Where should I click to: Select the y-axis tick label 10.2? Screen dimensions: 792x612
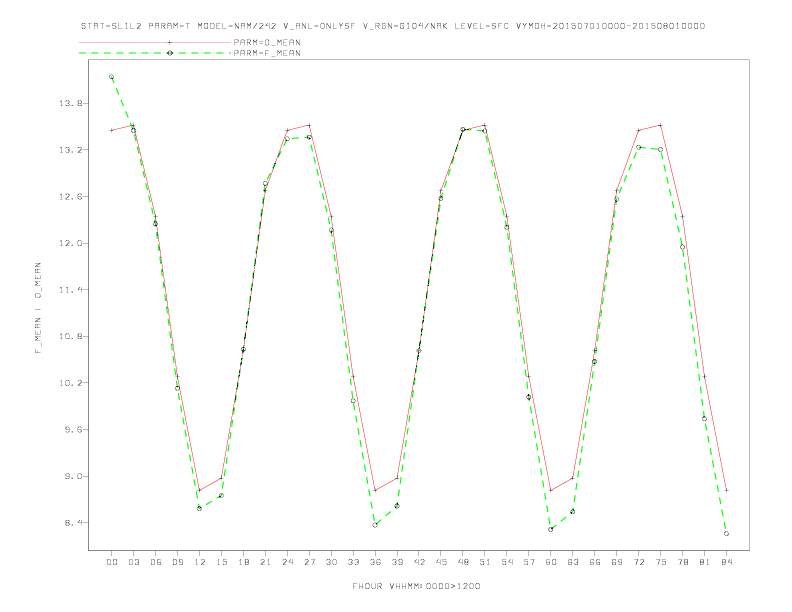[x=70, y=383]
